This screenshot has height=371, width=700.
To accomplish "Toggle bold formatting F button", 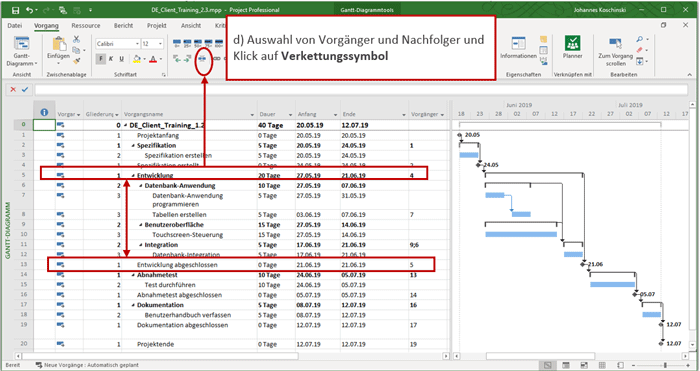I will point(101,59).
